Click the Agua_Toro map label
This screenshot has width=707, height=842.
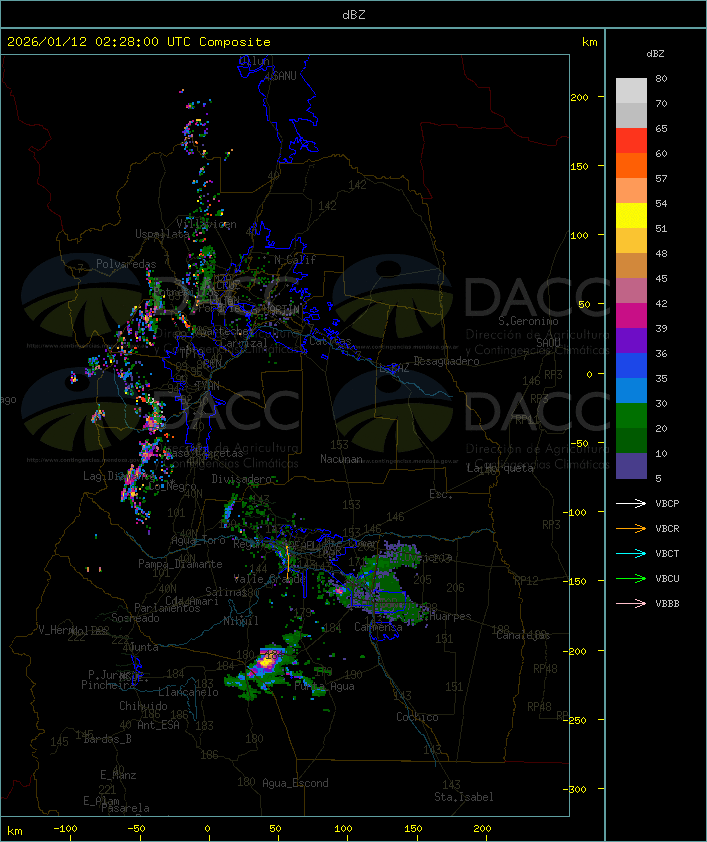[198, 540]
